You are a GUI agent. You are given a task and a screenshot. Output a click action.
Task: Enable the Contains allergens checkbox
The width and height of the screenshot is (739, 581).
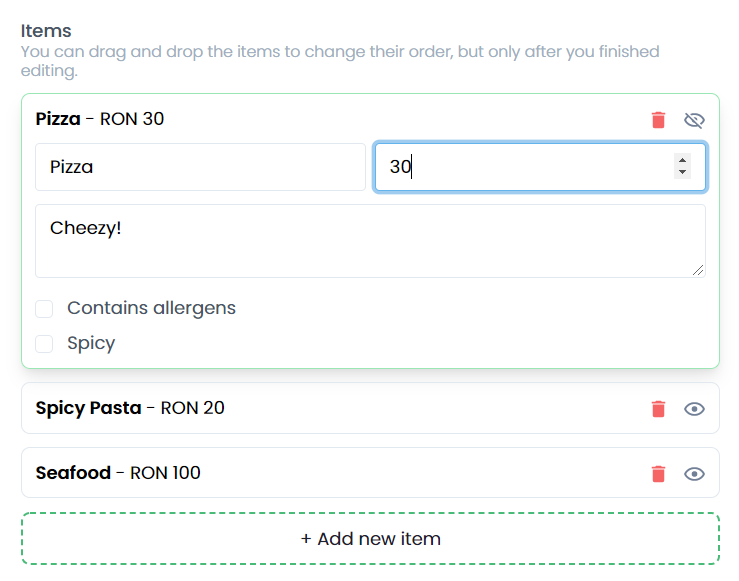point(44,308)
